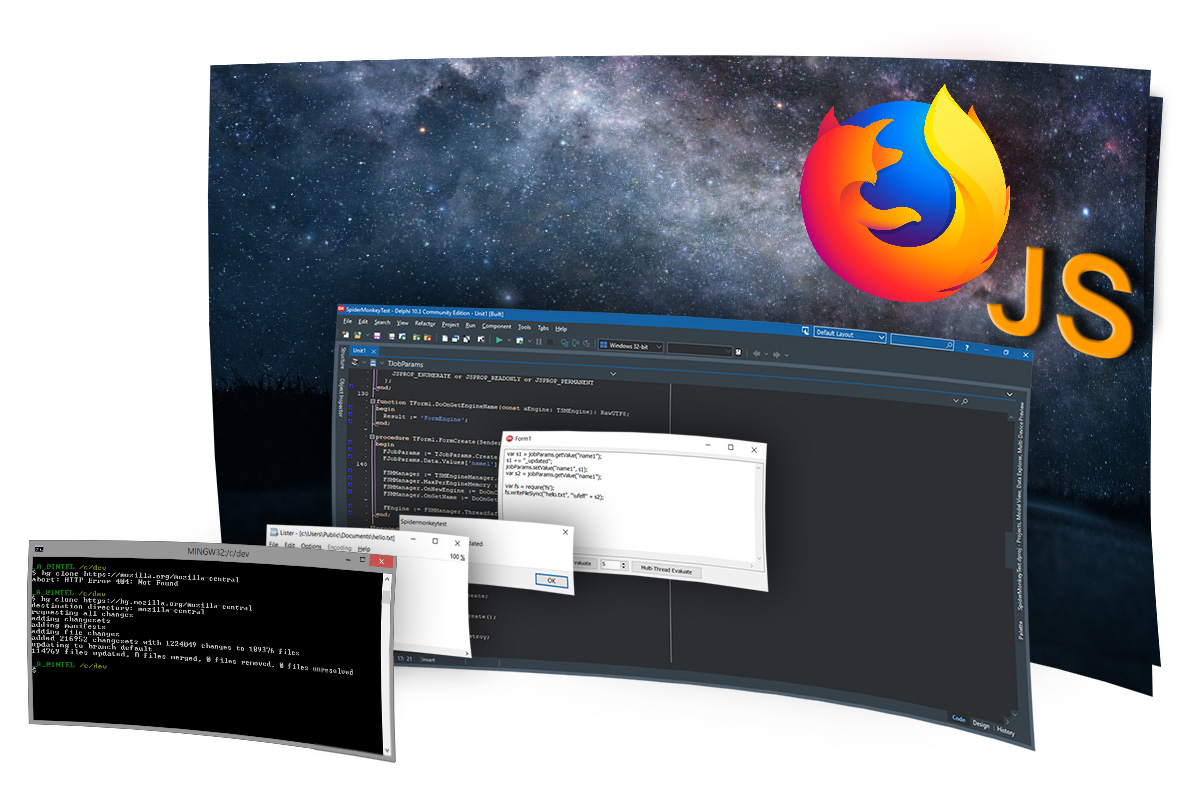Open the Component menu in Delphi

click(496, 325)
